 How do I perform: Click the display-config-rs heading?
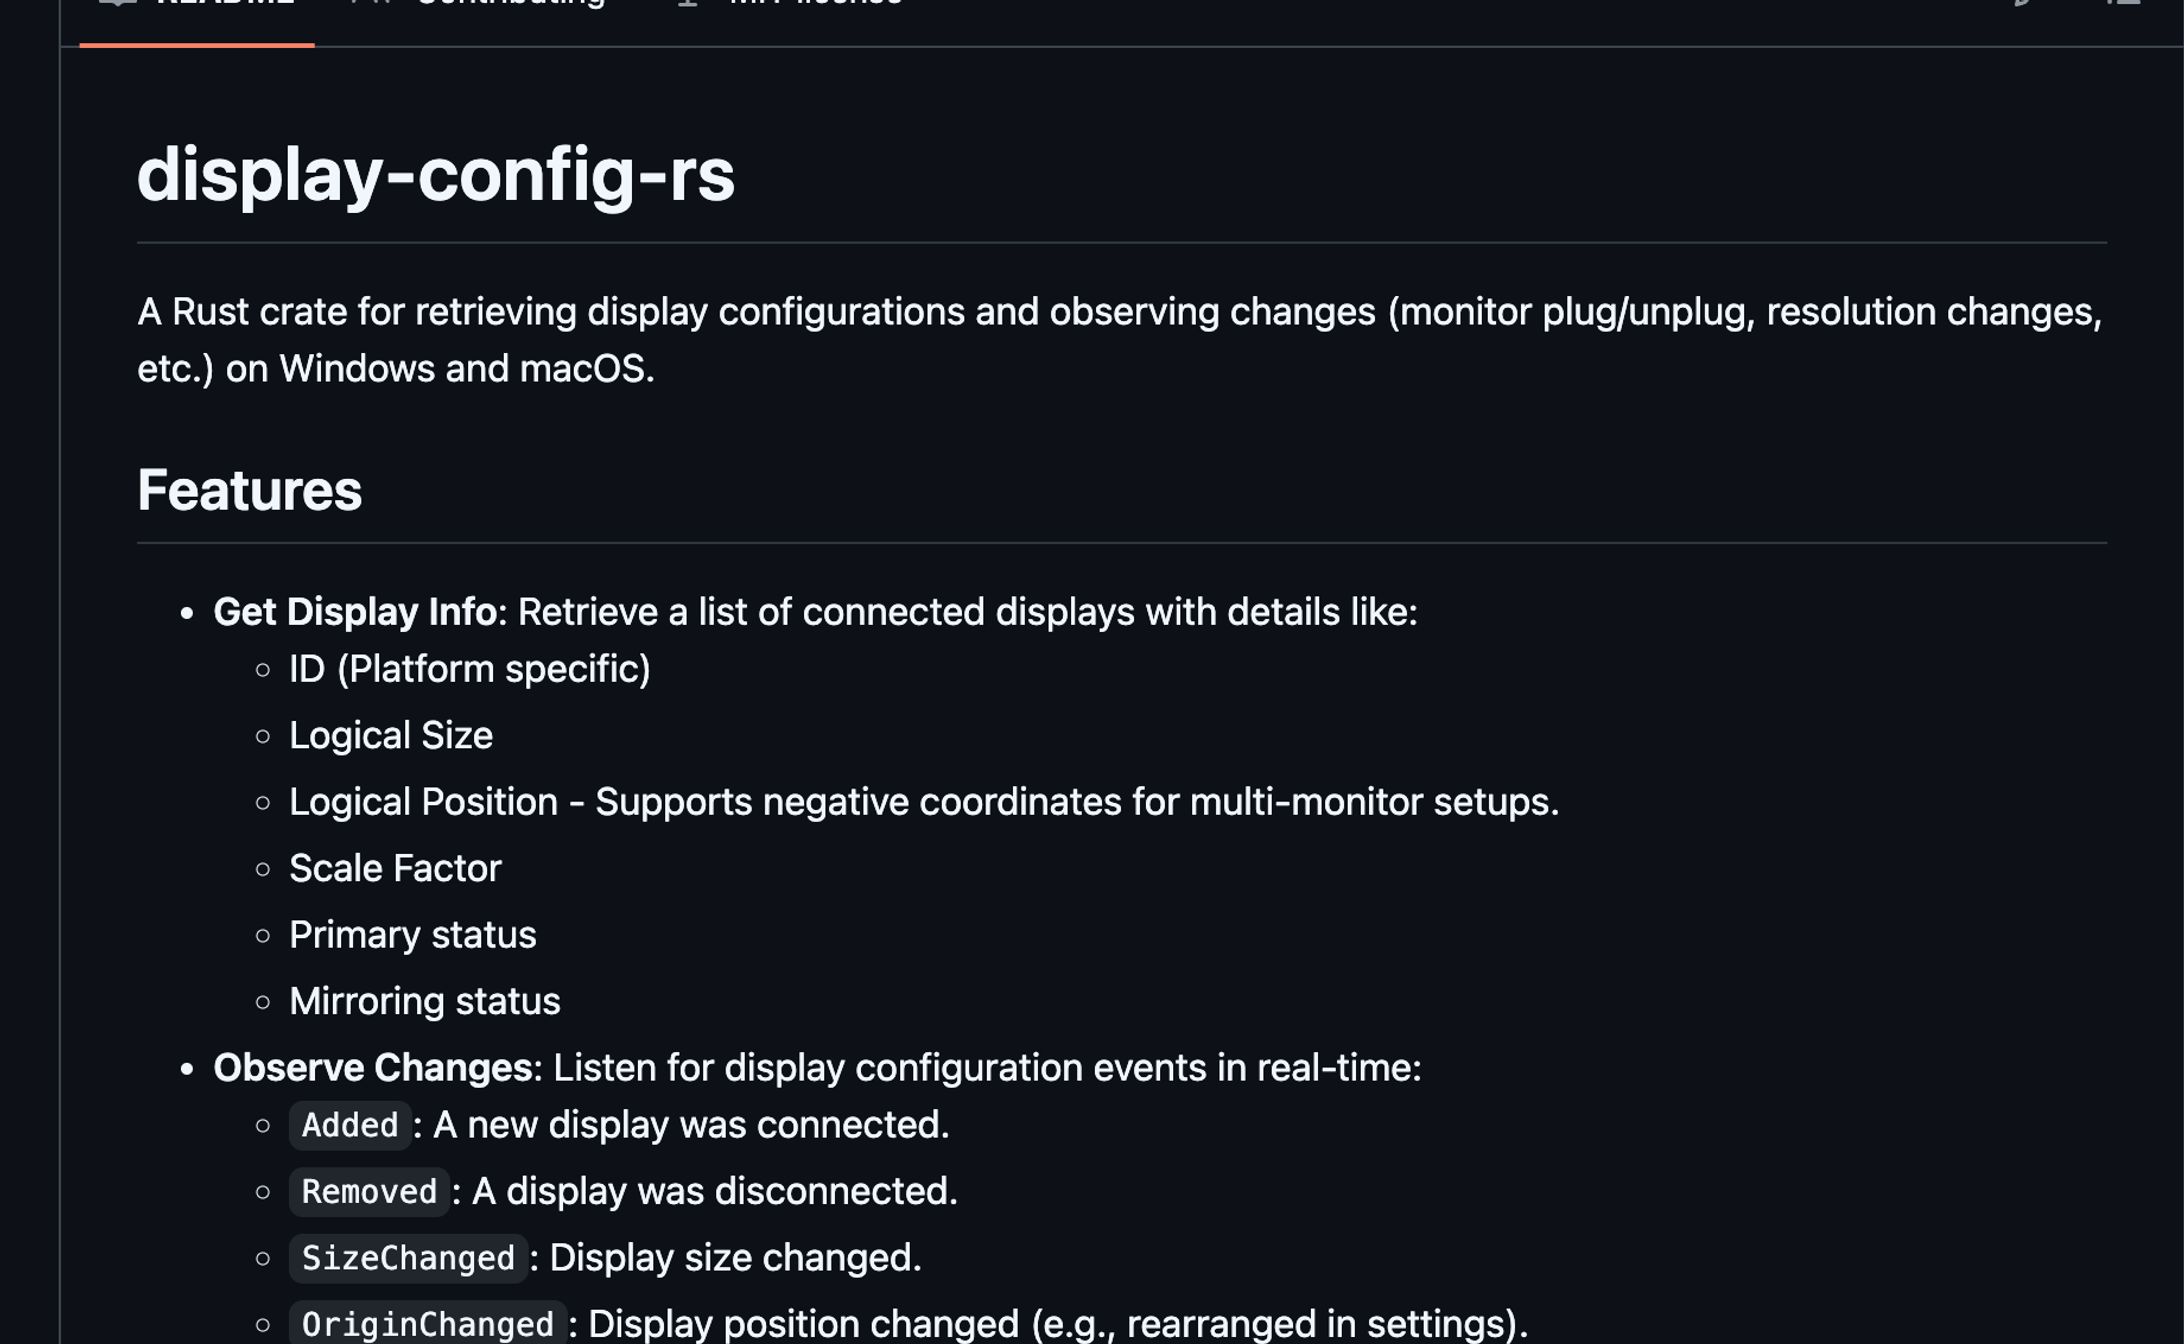pos(437,175)
